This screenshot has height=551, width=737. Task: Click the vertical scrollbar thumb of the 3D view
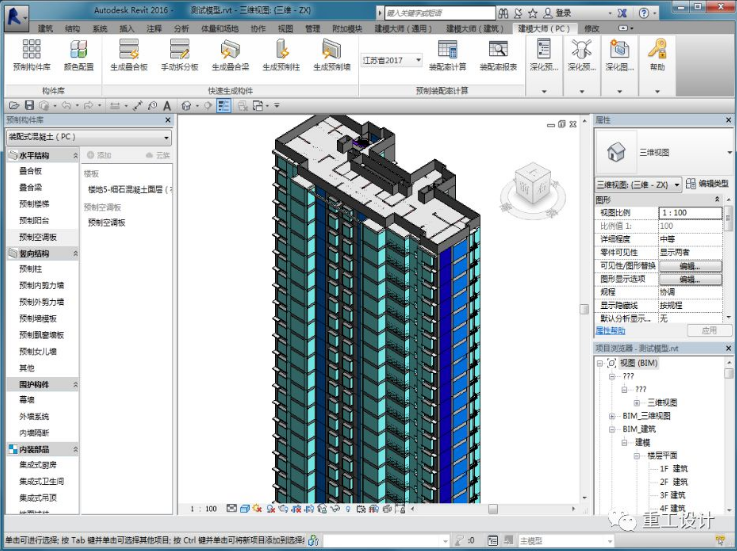[584, 309]
